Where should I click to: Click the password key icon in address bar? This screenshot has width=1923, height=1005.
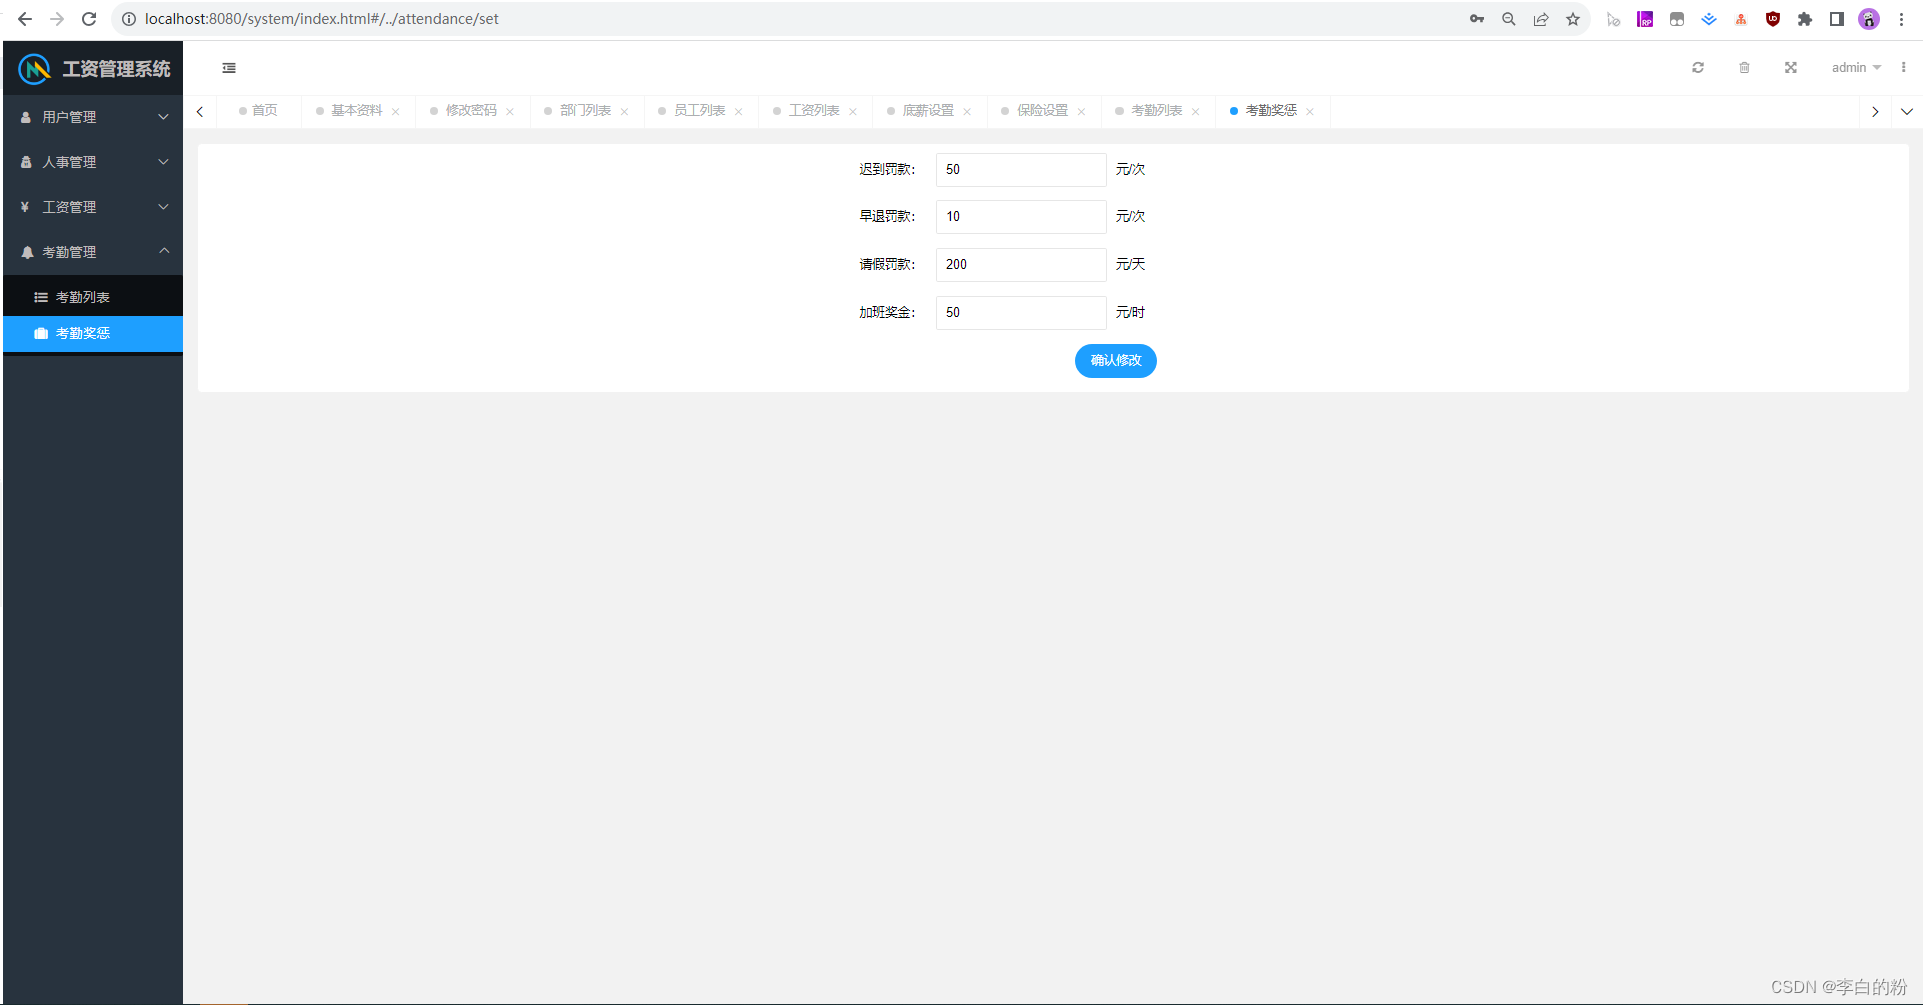click(x=1477, y=19)
